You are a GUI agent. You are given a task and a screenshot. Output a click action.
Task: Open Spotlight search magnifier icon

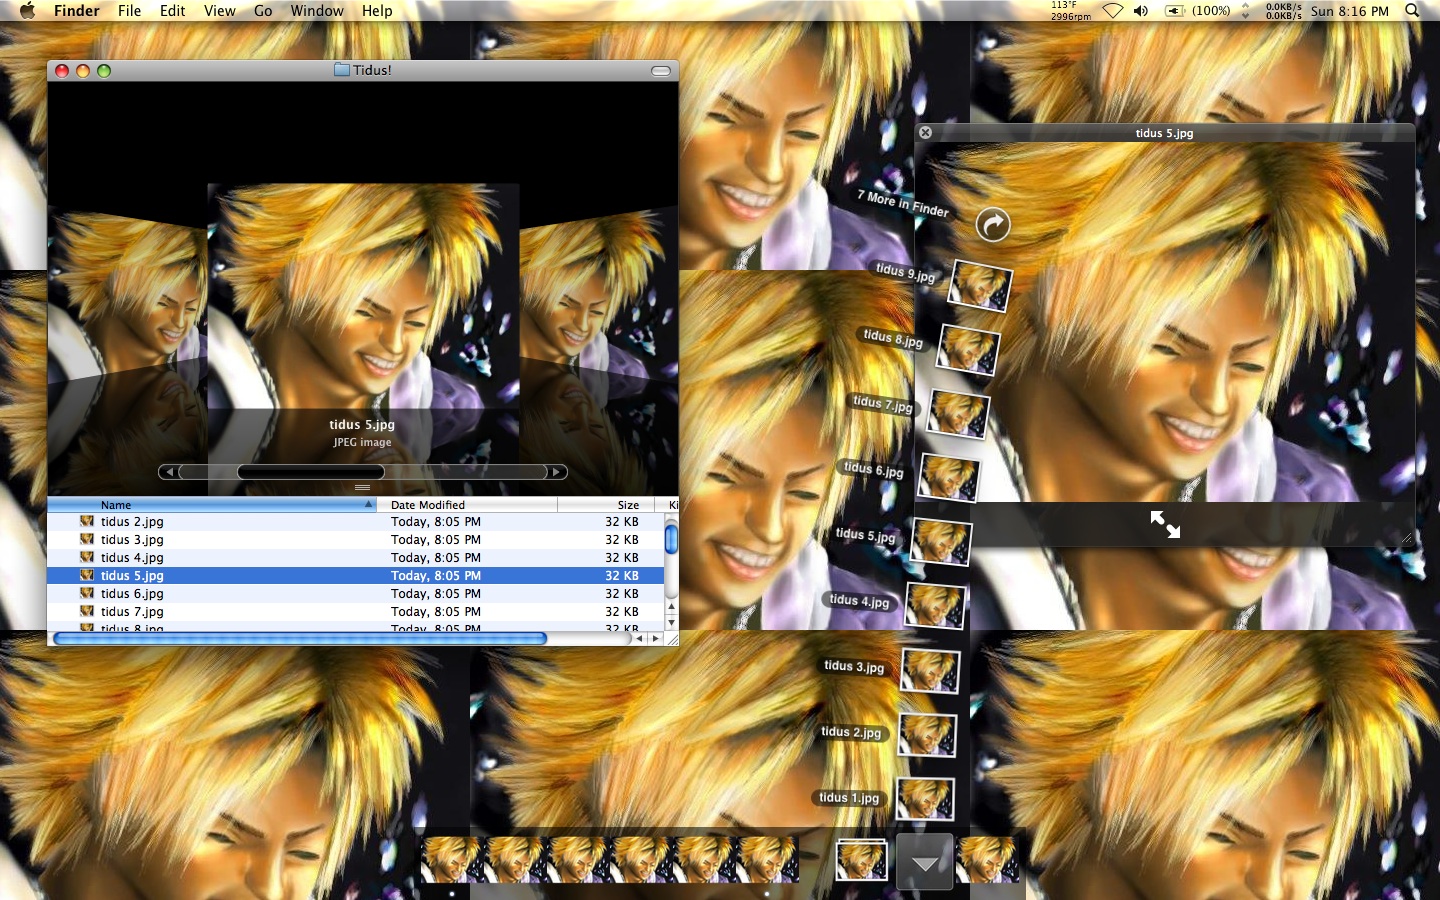point(1412,11)
